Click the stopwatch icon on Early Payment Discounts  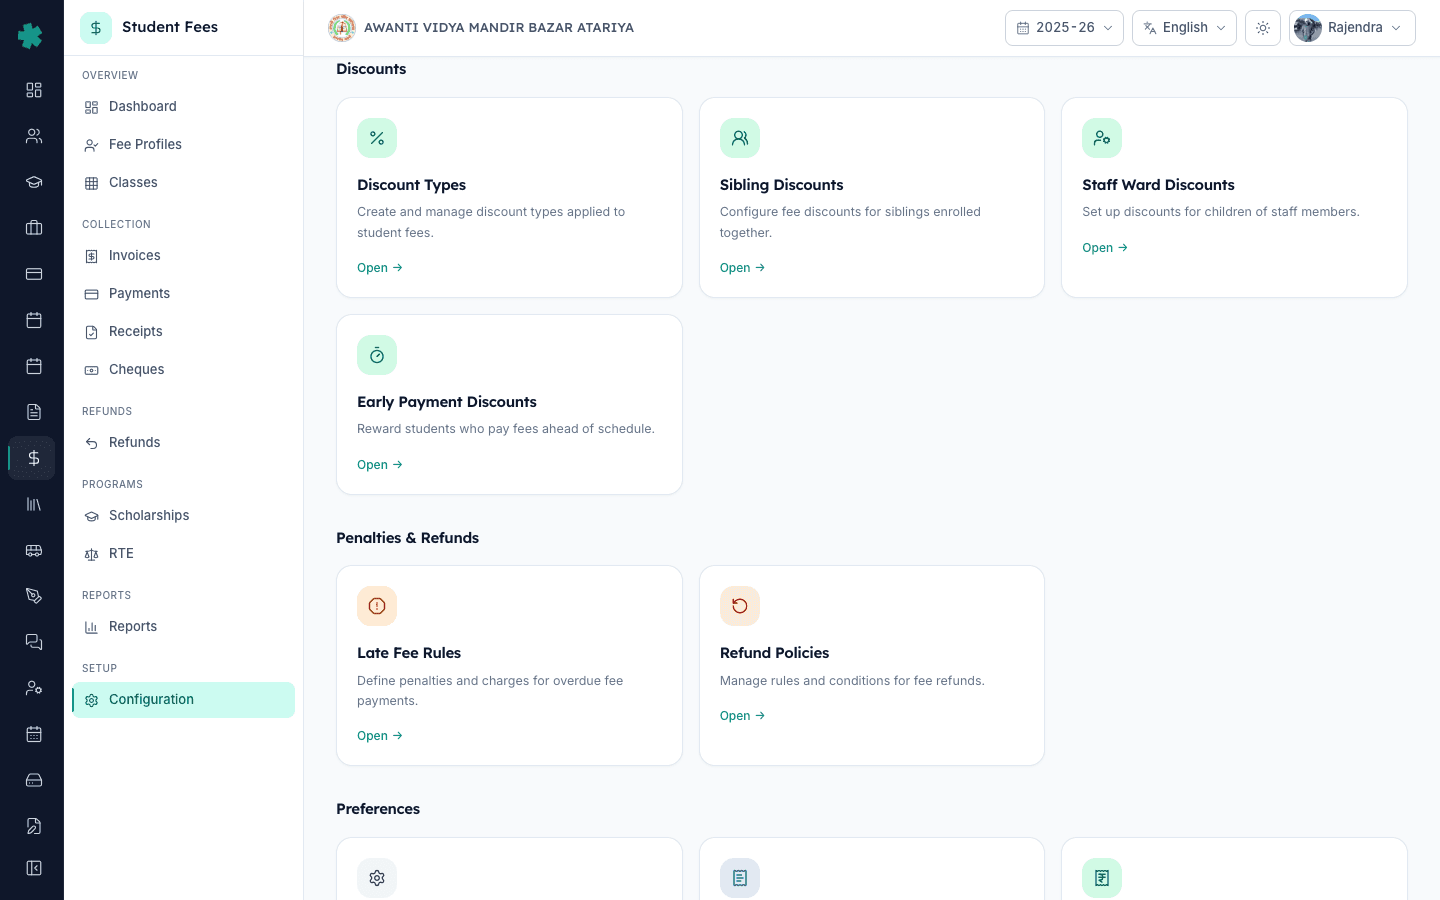(377, 355)
